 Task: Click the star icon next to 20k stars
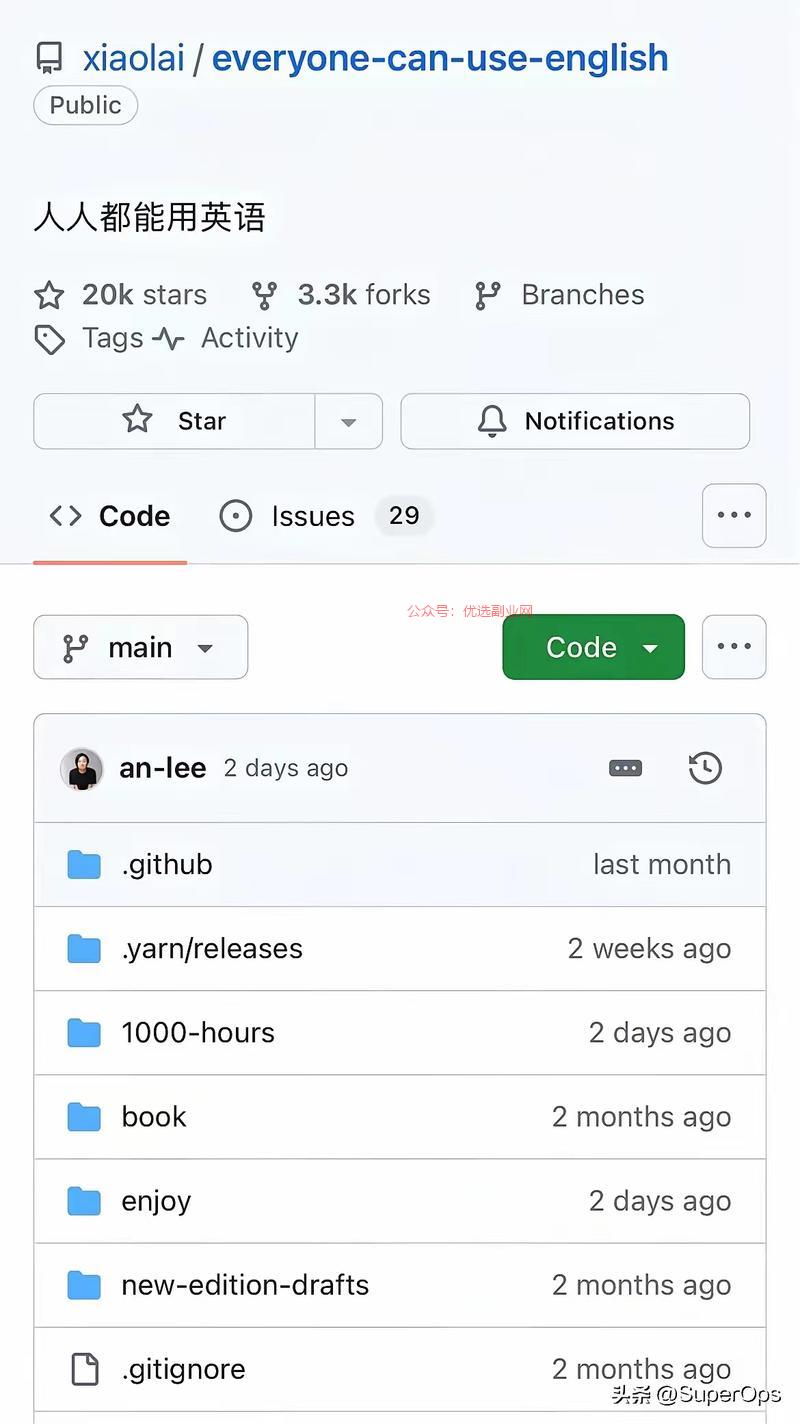49,295
